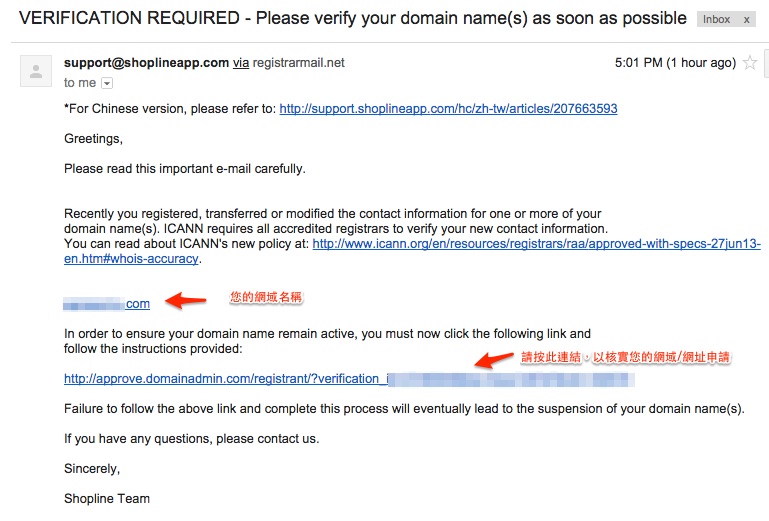The height and width of the screenshot is (521, 769).
Task: Click the red Chinese annotation near verification link
Action: click(625, 357)
